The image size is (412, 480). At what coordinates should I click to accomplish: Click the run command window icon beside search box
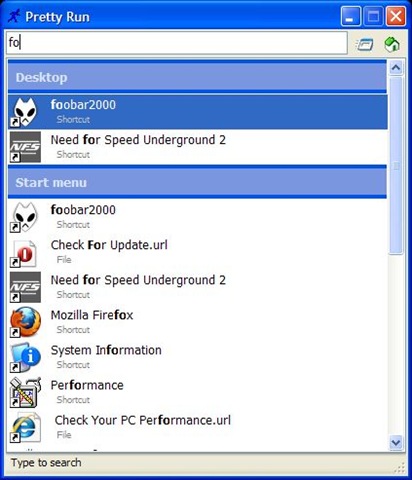[x=364, y=44]
